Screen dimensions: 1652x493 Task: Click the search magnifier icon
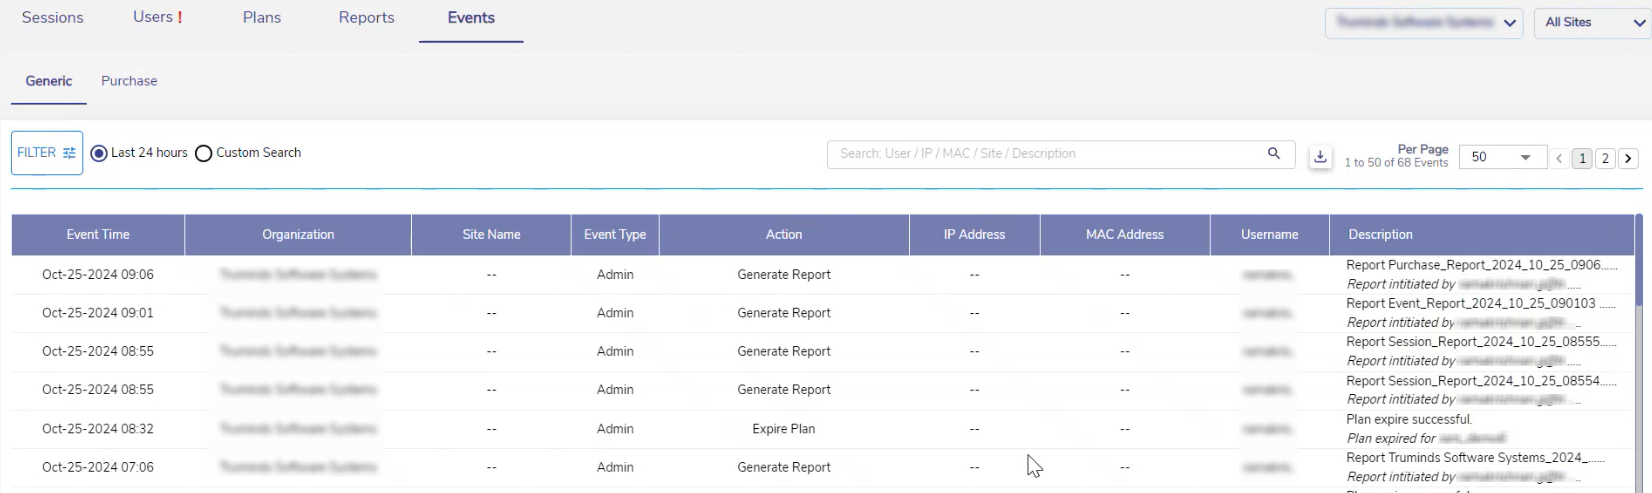(x=1273, y=154)
